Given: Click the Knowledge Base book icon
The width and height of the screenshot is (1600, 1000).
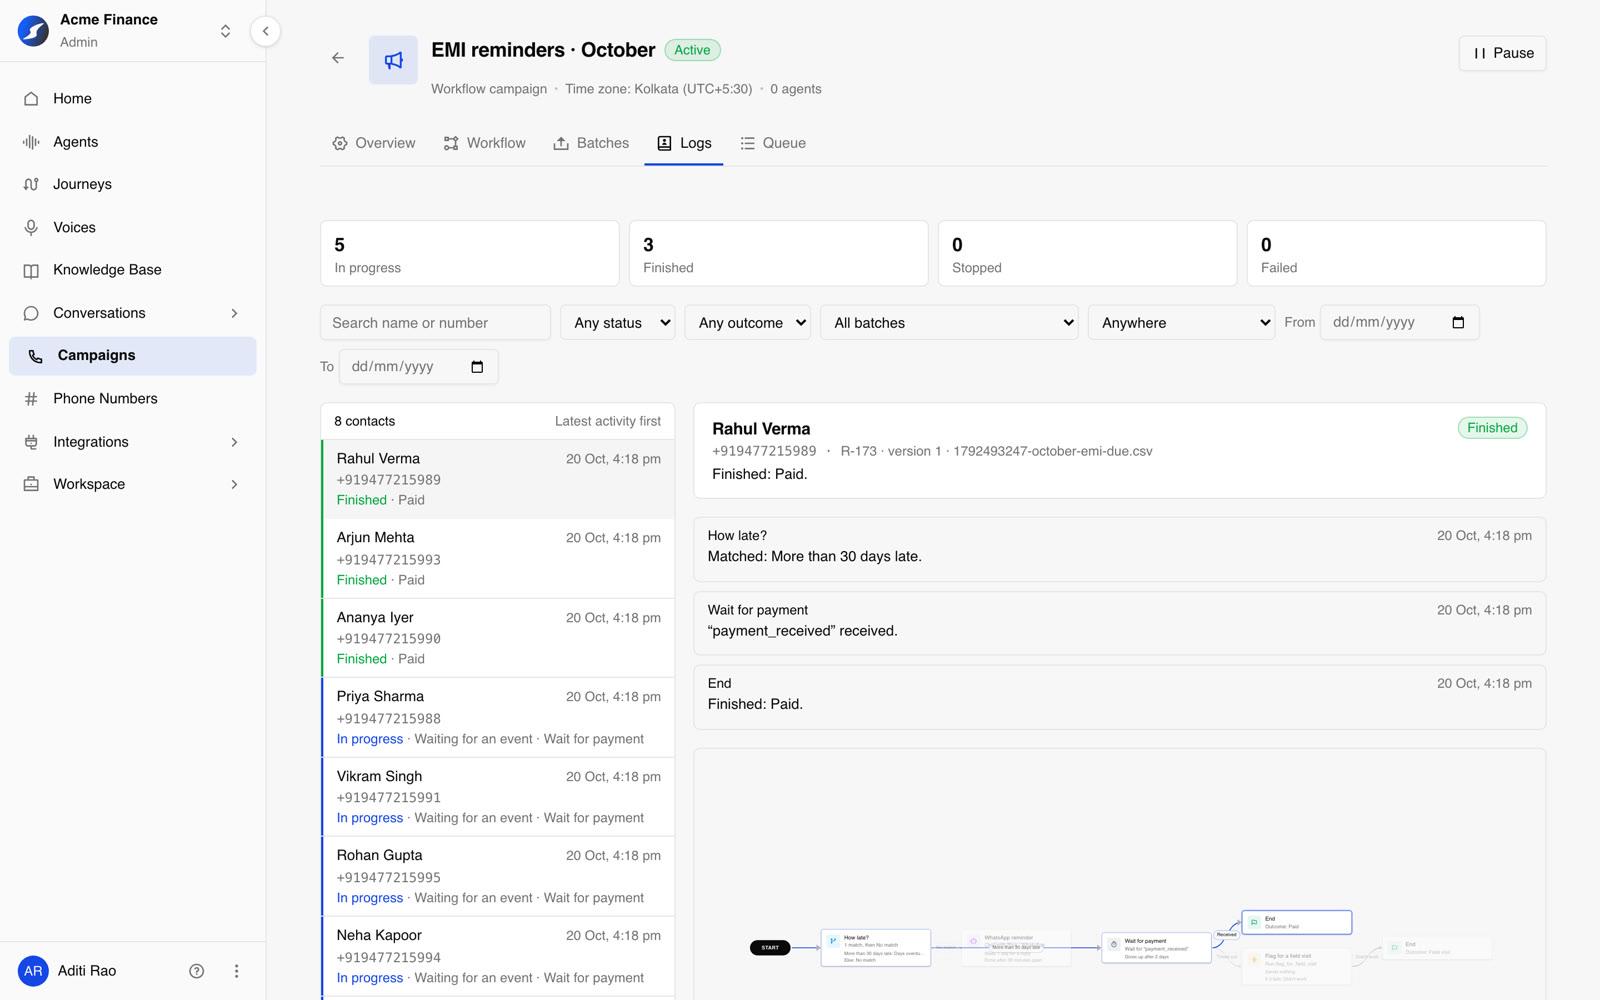Looking at the screenshot, I should (x=31, y=270).
